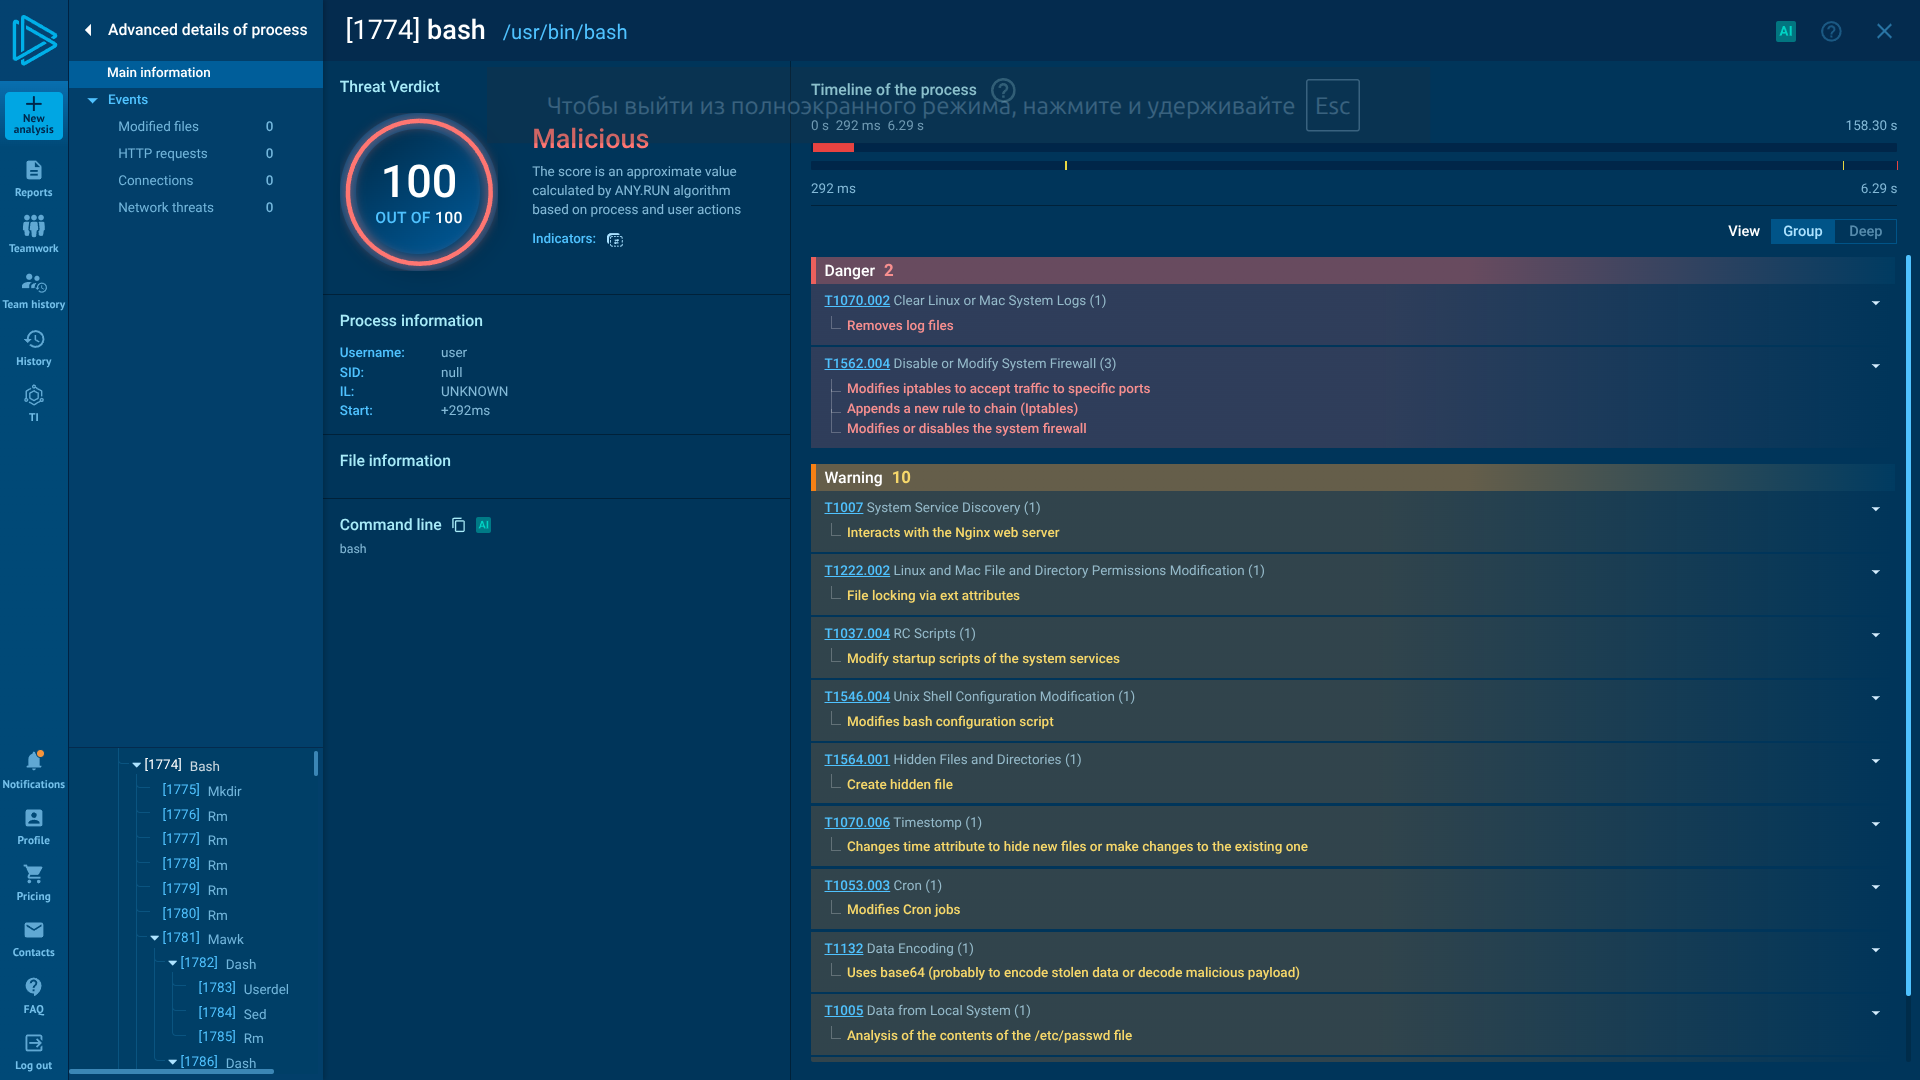The width and height of the screenshot is (1920, 1080).
Task: Expand T1562.004 Disable or Modify System Firewall
Action: (1875, 366)
